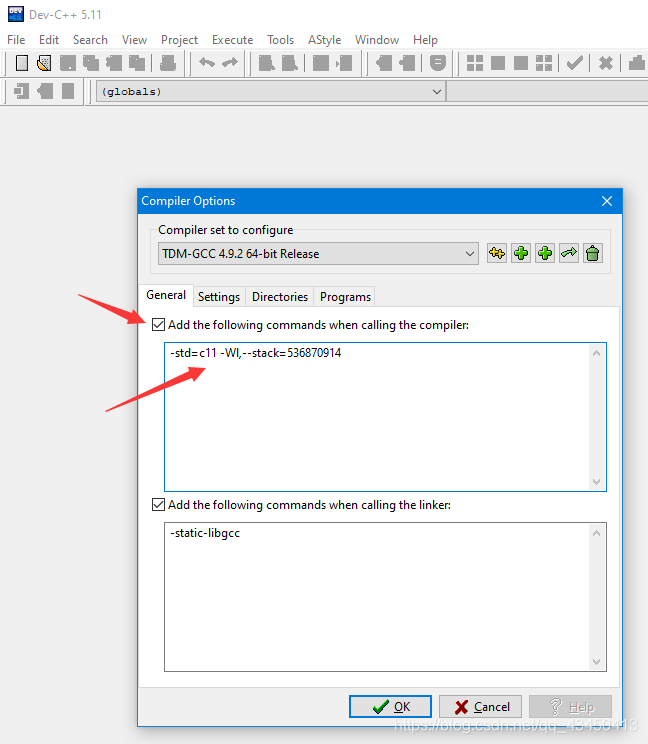648x744 pixels.
Task: Click the Open file toolbar icon
Action: (x=44, y=63)
